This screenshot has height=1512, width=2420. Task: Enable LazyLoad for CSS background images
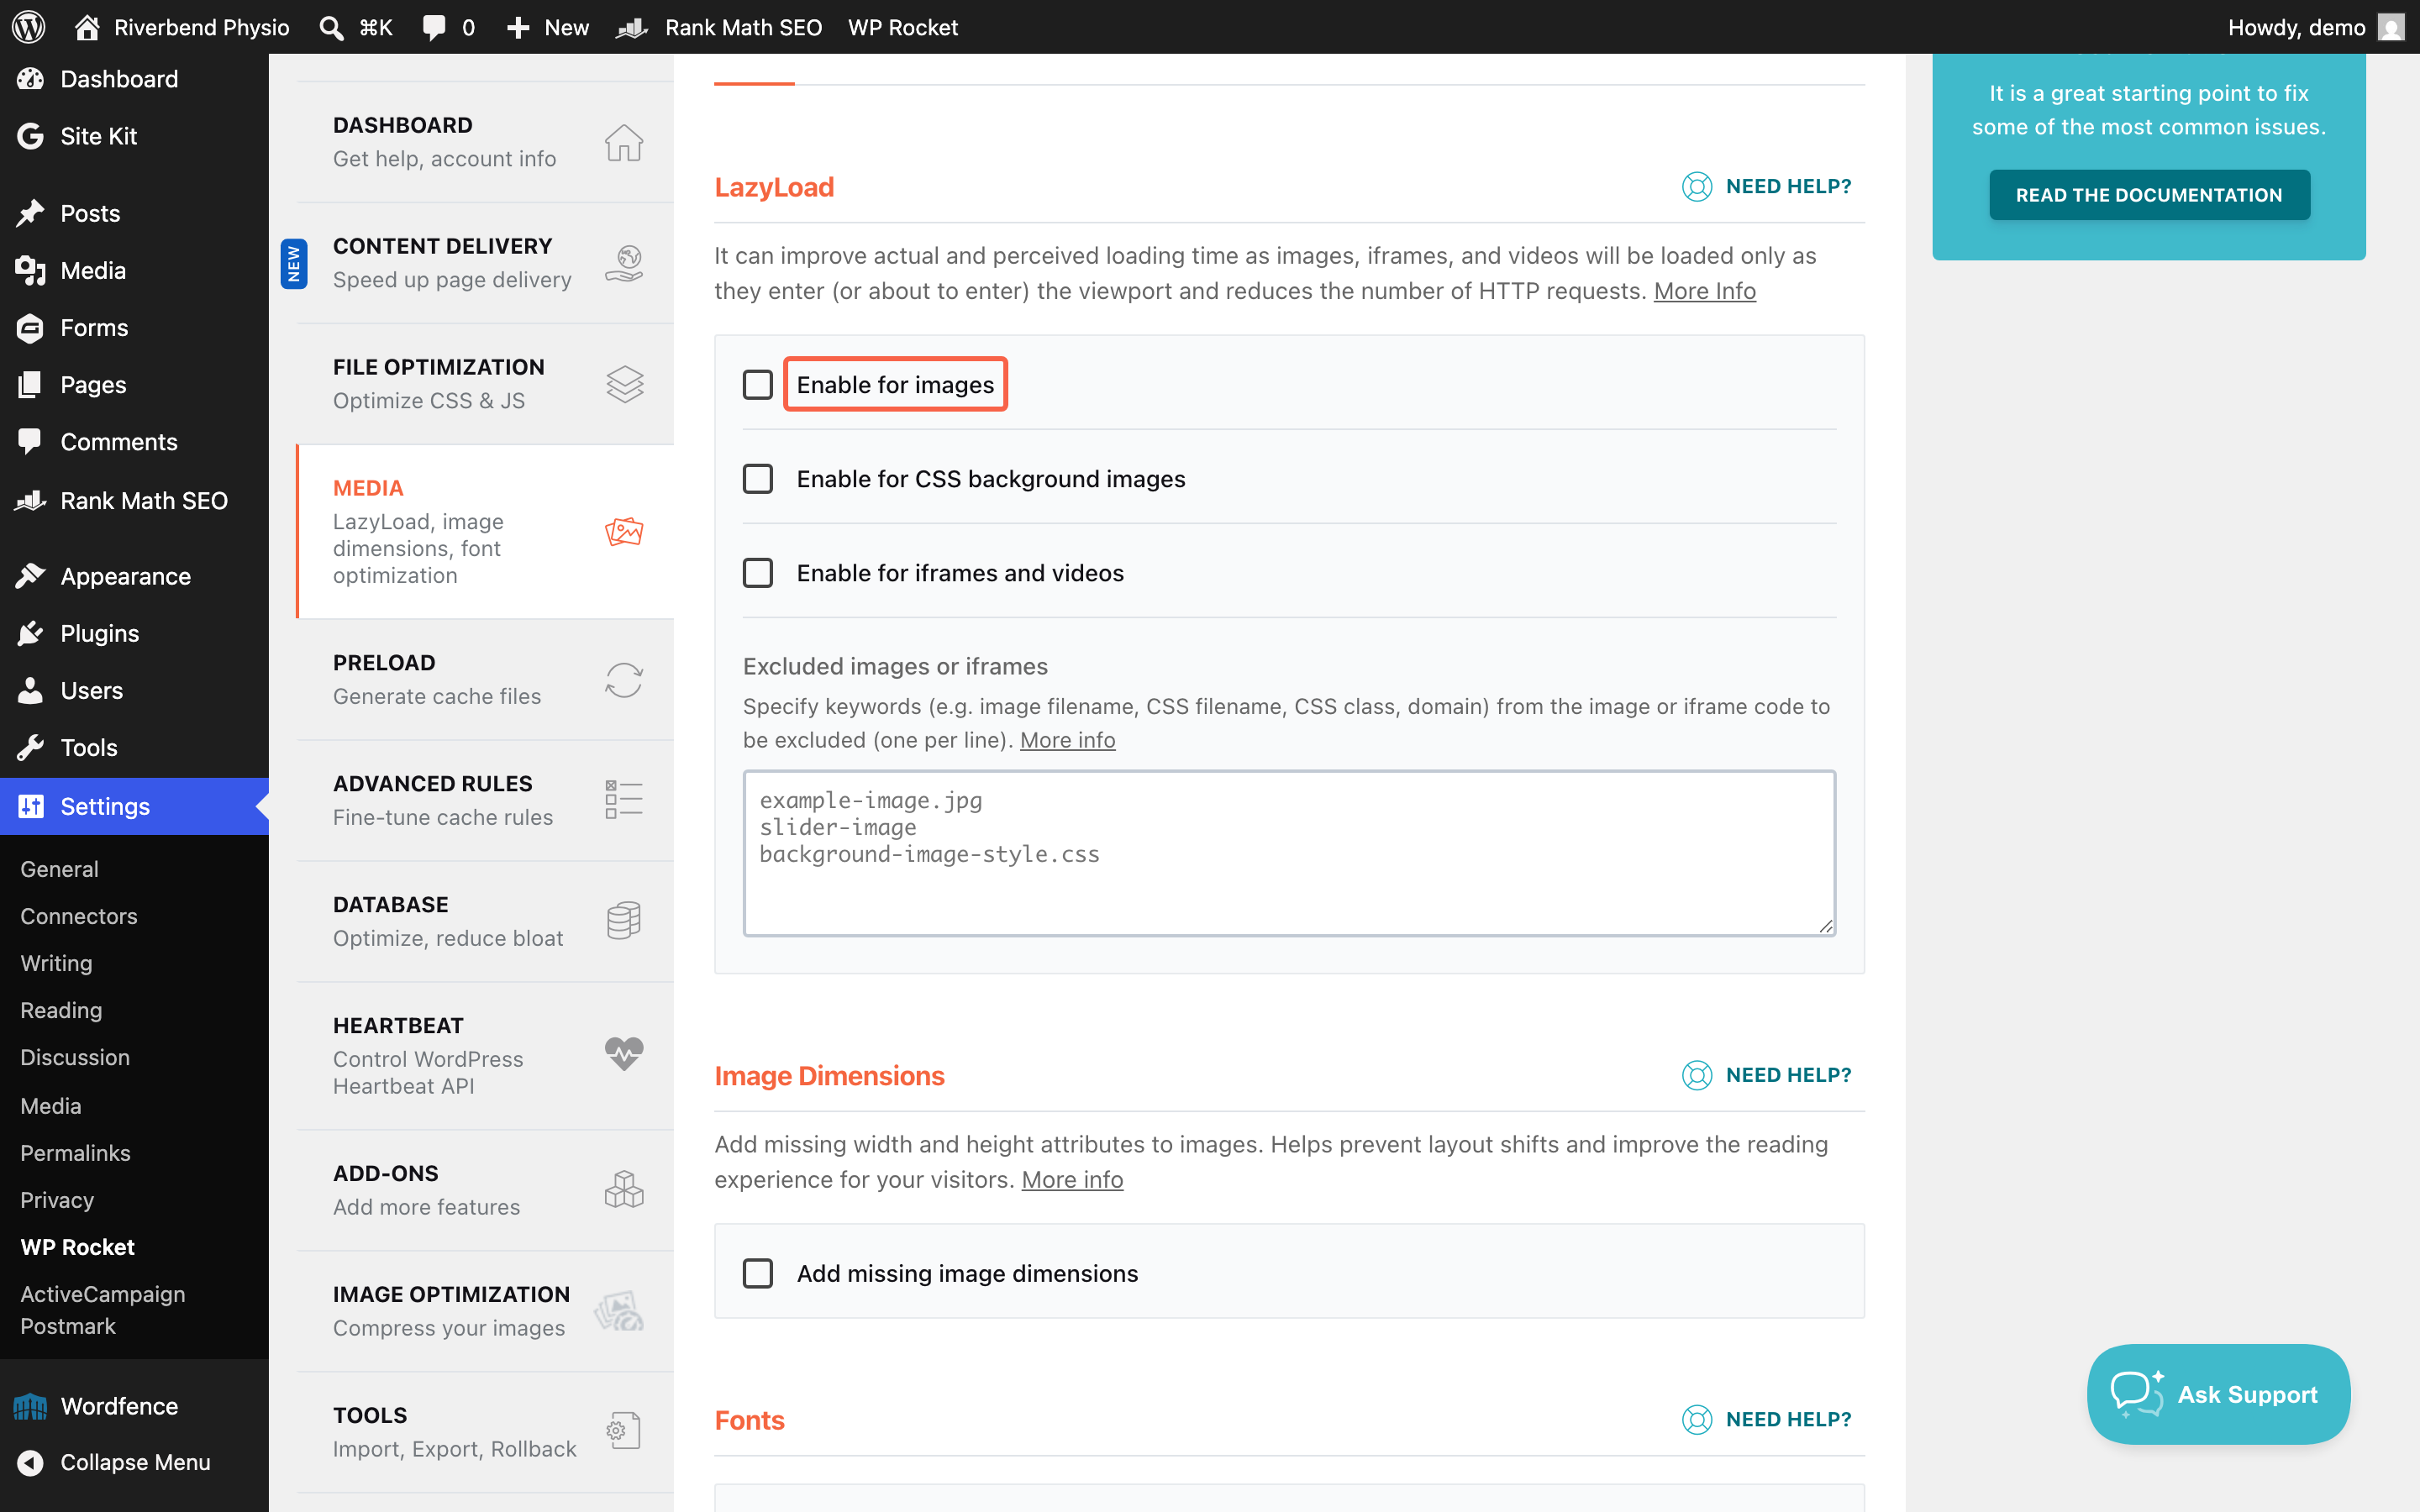[x=758, y=479]
